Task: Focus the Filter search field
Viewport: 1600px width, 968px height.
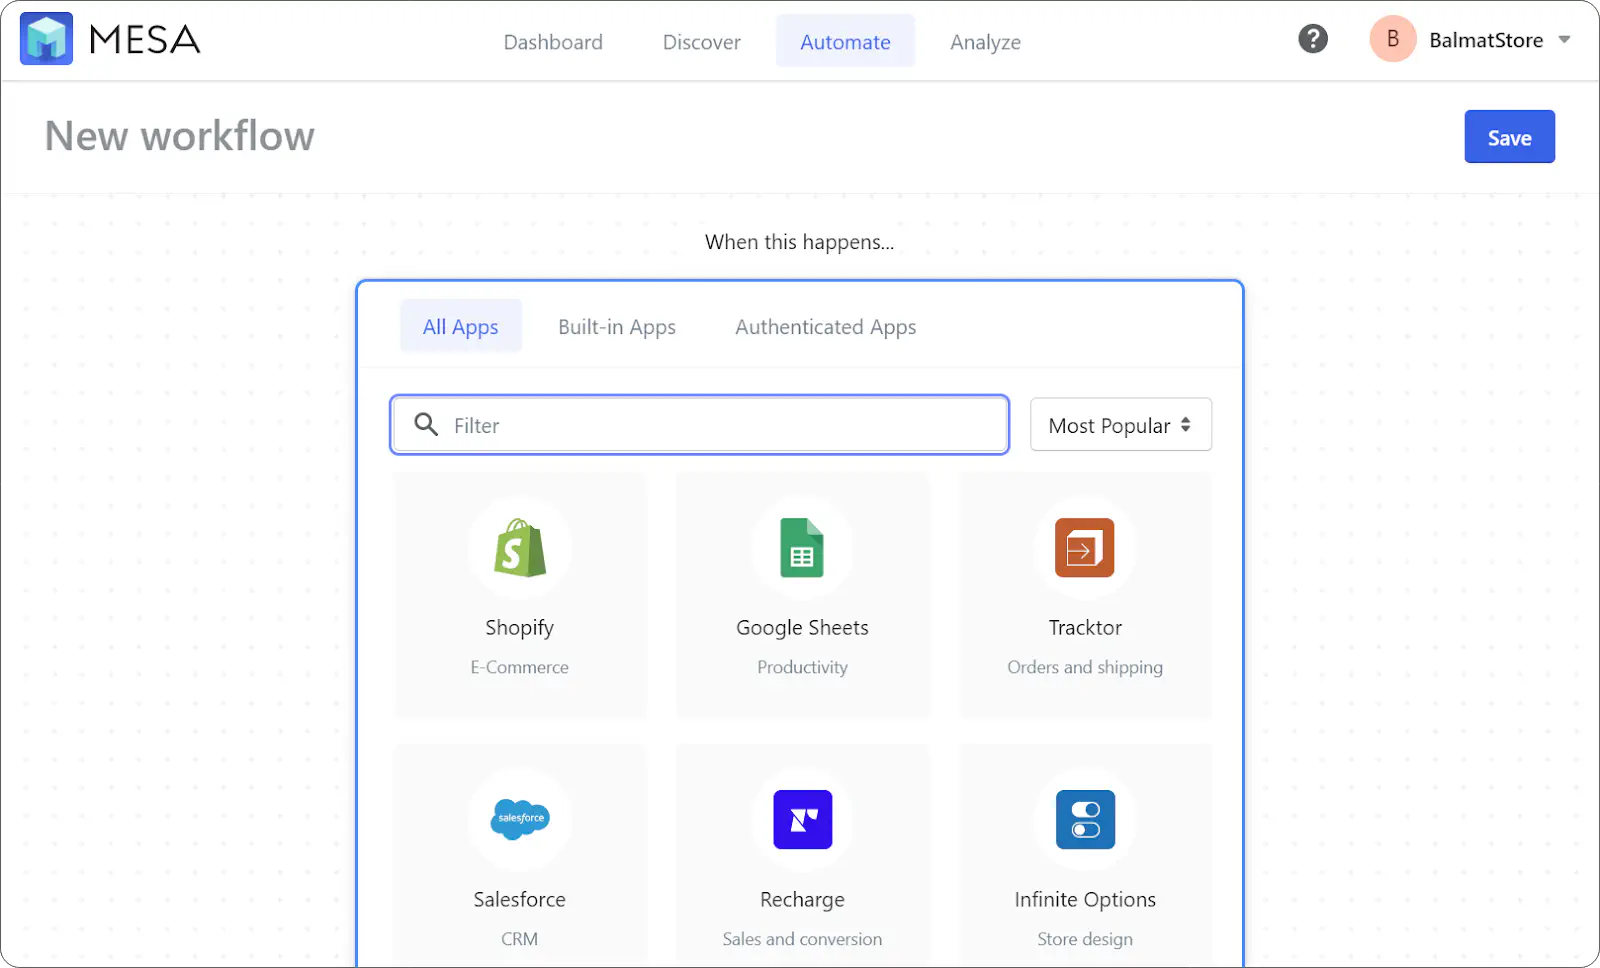Action: pyautogui.click(x=700, y=425)
